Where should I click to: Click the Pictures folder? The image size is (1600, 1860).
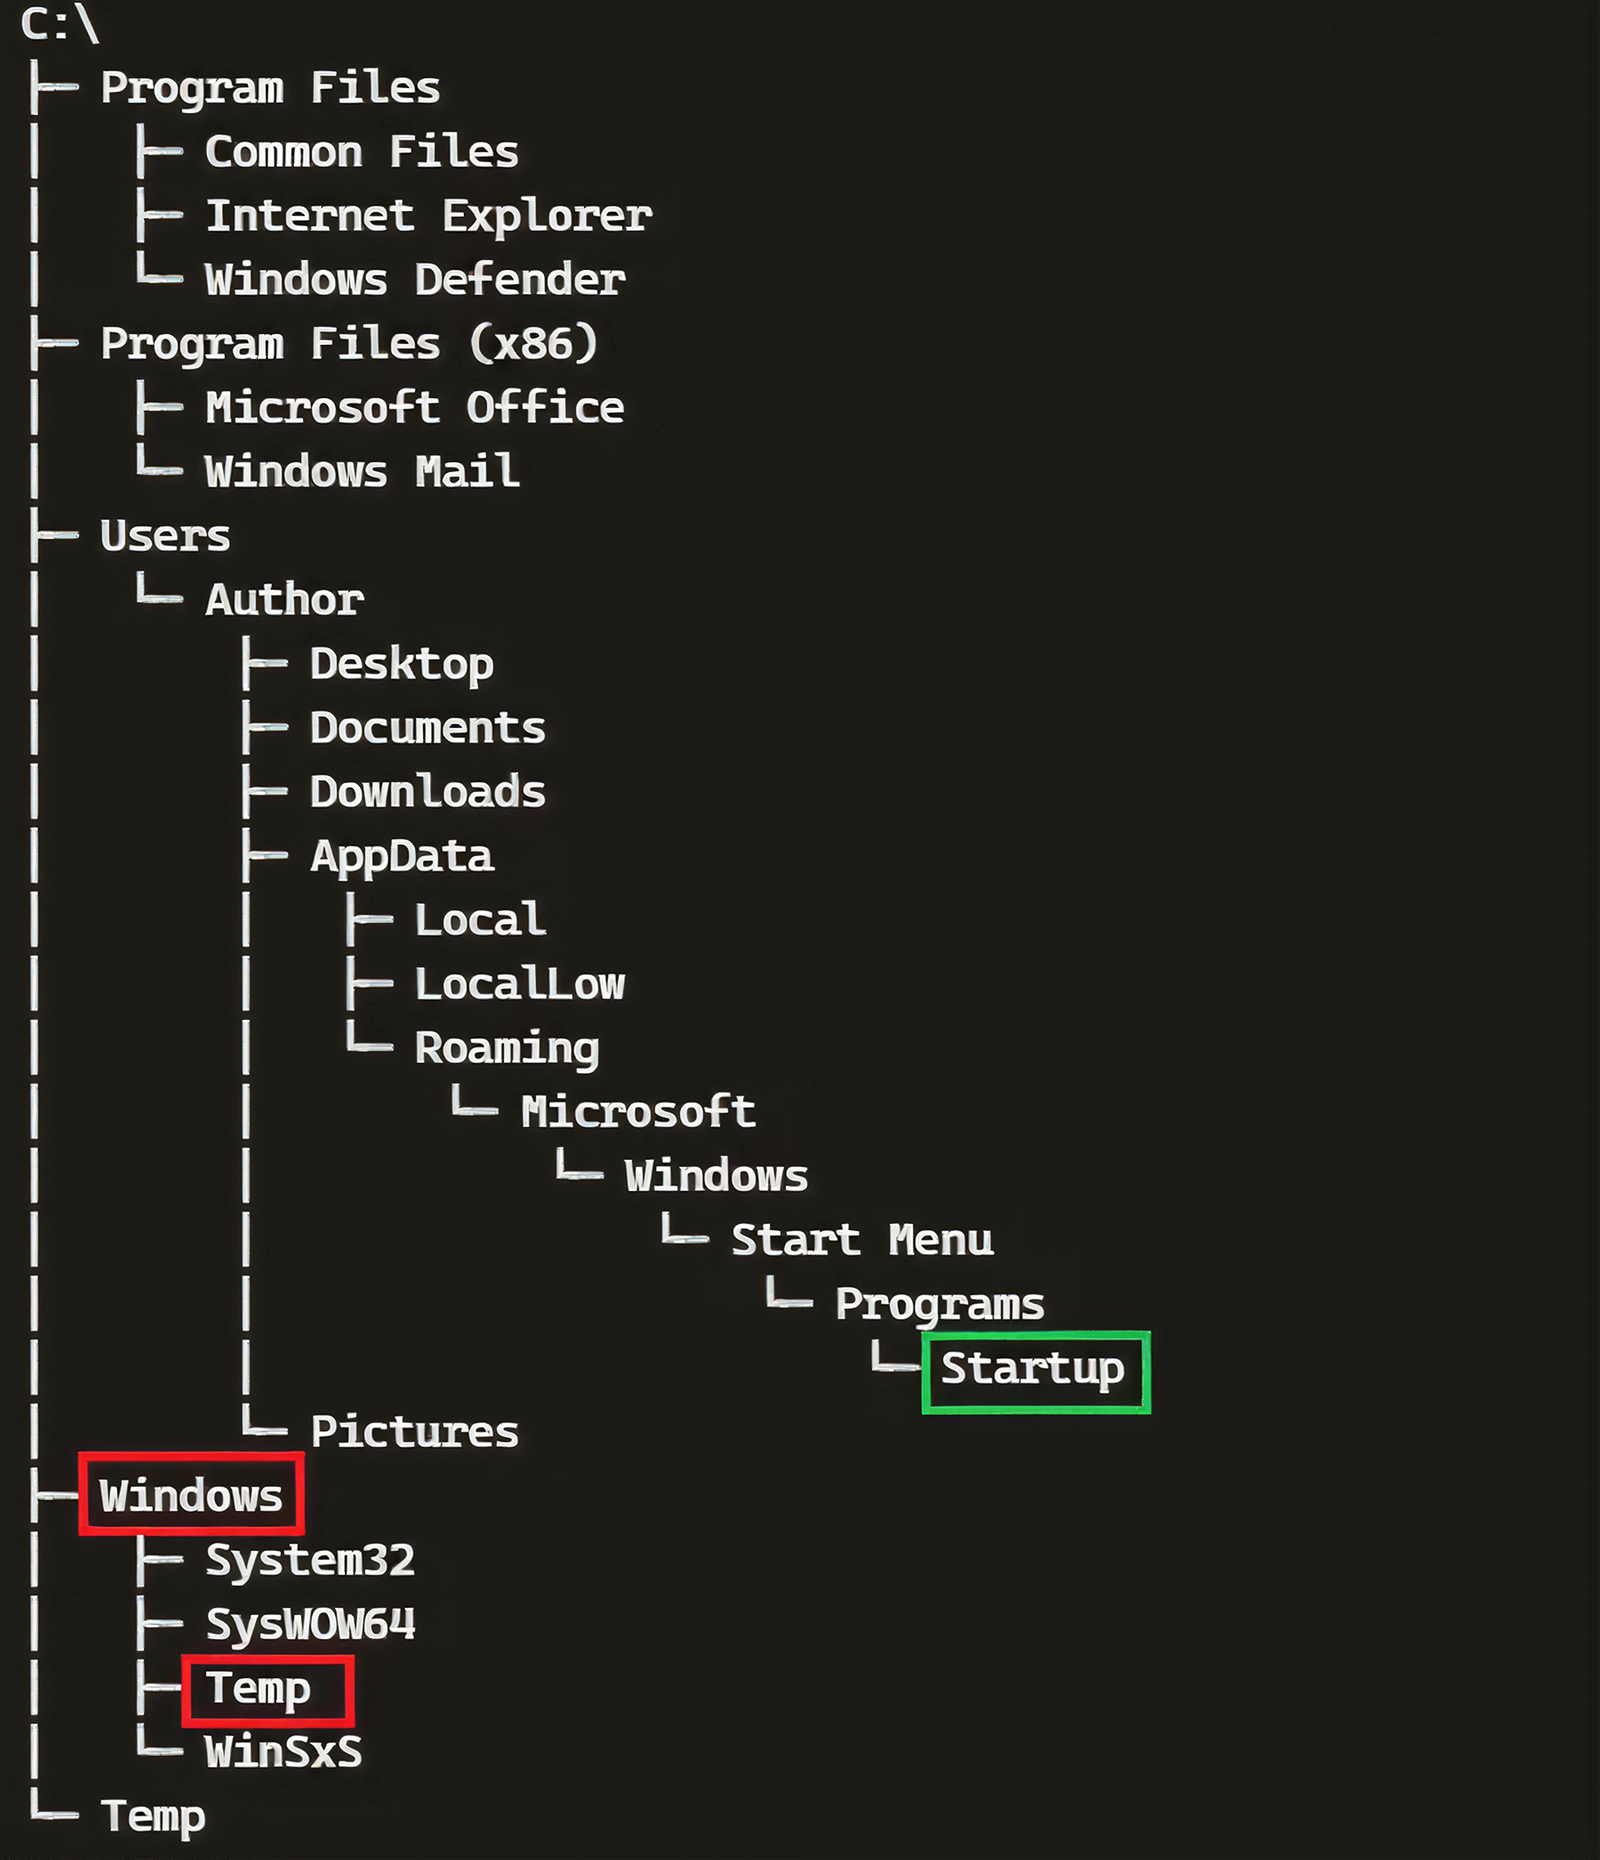tap(414, 1432)
